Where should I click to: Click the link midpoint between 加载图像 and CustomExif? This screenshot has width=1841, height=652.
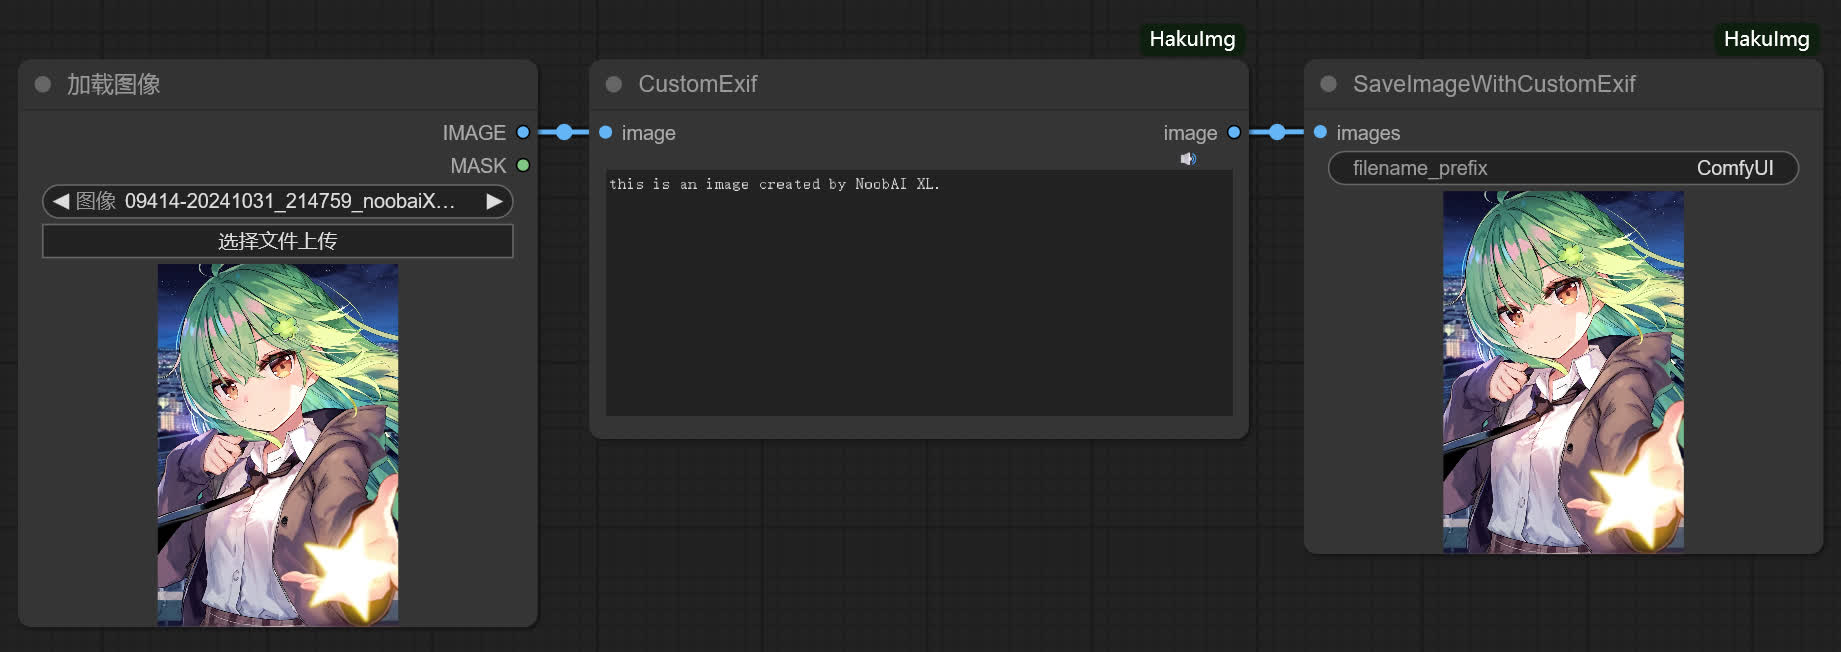tap(564, 132)
